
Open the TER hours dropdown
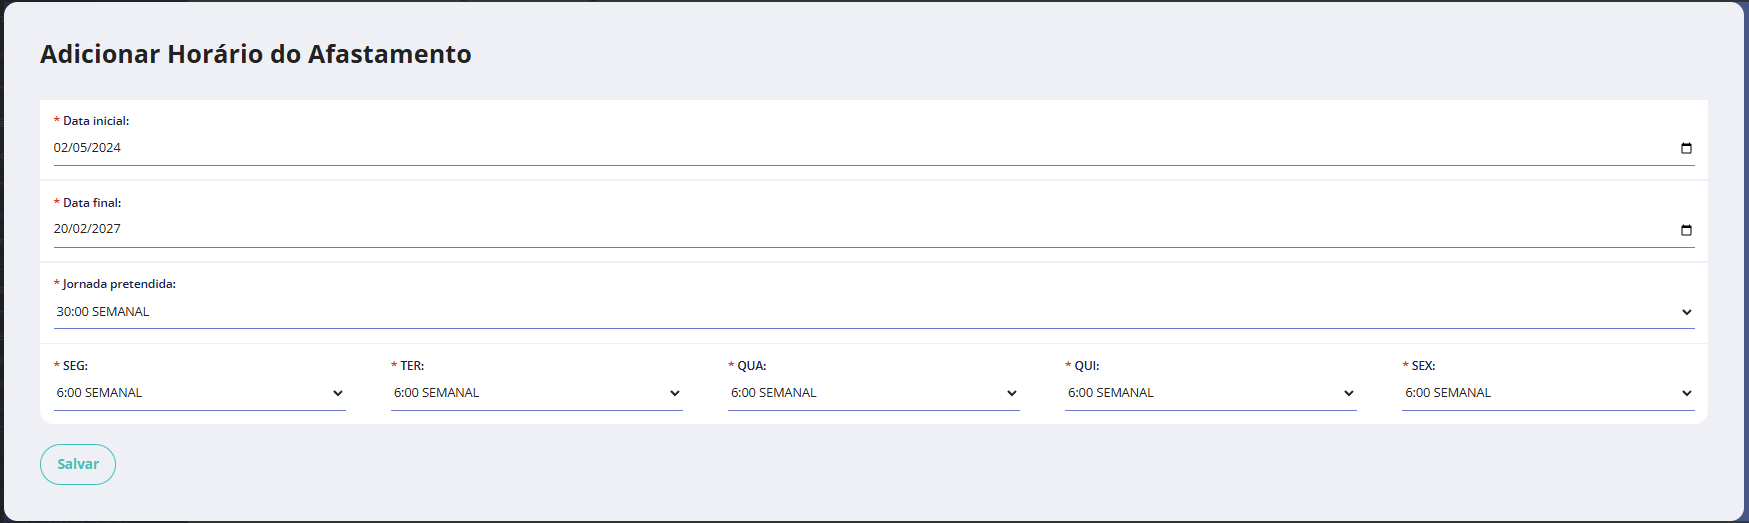click(536, 393)
